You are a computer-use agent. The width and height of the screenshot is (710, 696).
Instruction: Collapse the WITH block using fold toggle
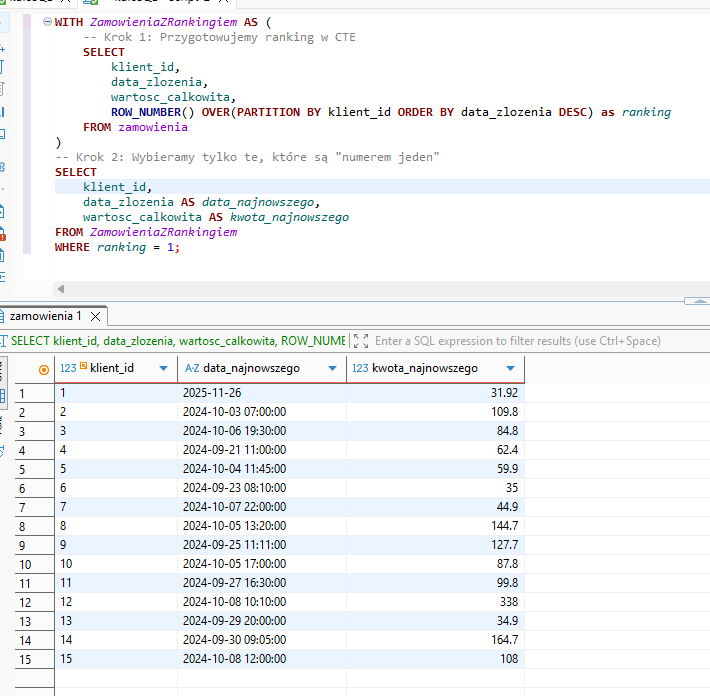coord(47,21)
